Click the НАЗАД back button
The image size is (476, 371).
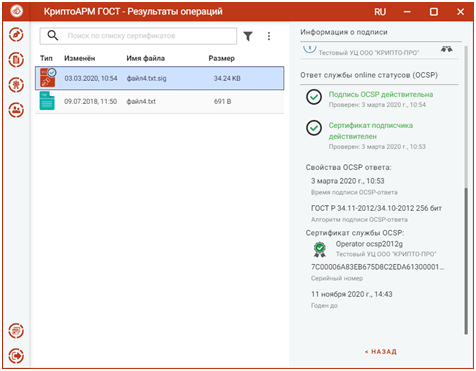[381, 352]
